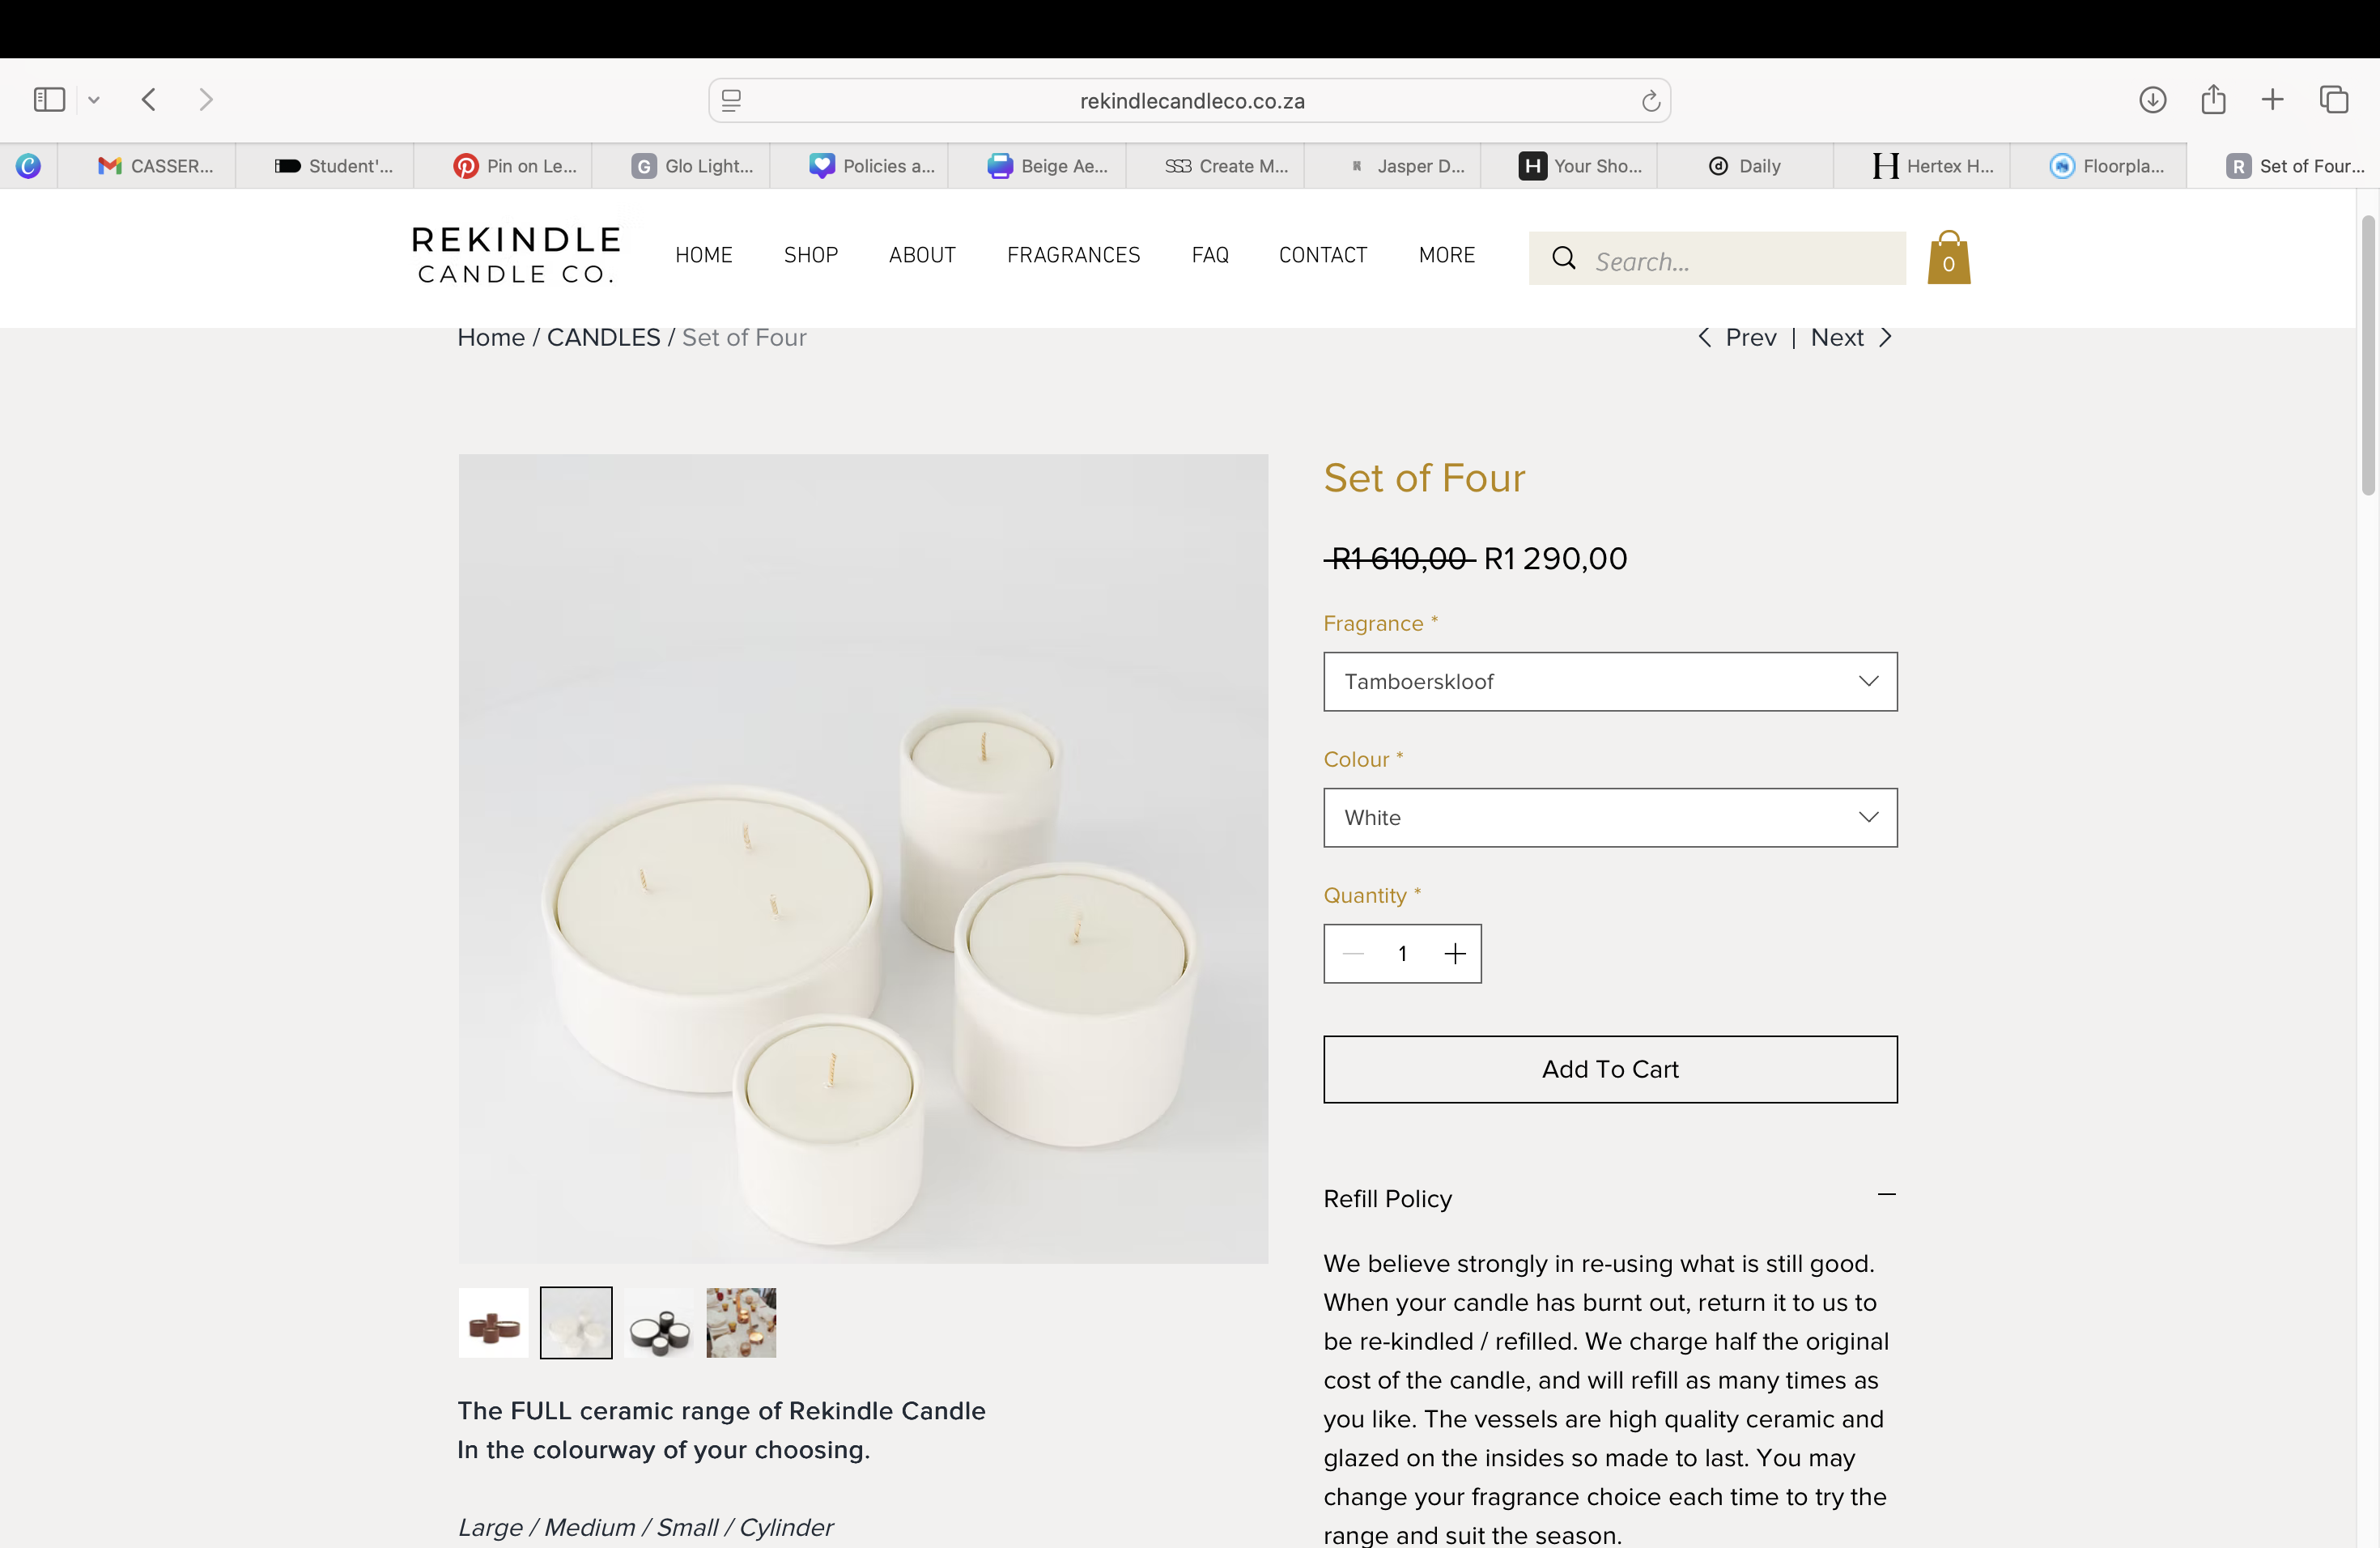Show the tab overview icon

click(x=2334, y=99)
